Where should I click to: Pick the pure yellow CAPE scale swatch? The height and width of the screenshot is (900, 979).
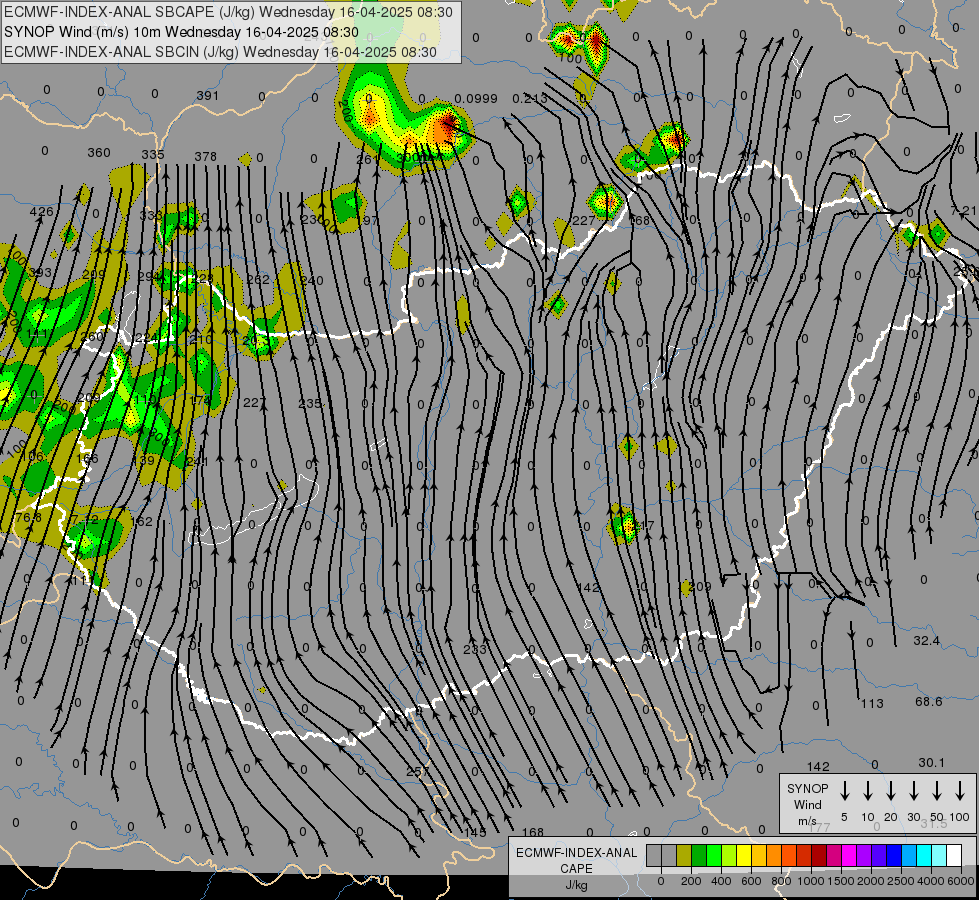(x=744, y=855)
